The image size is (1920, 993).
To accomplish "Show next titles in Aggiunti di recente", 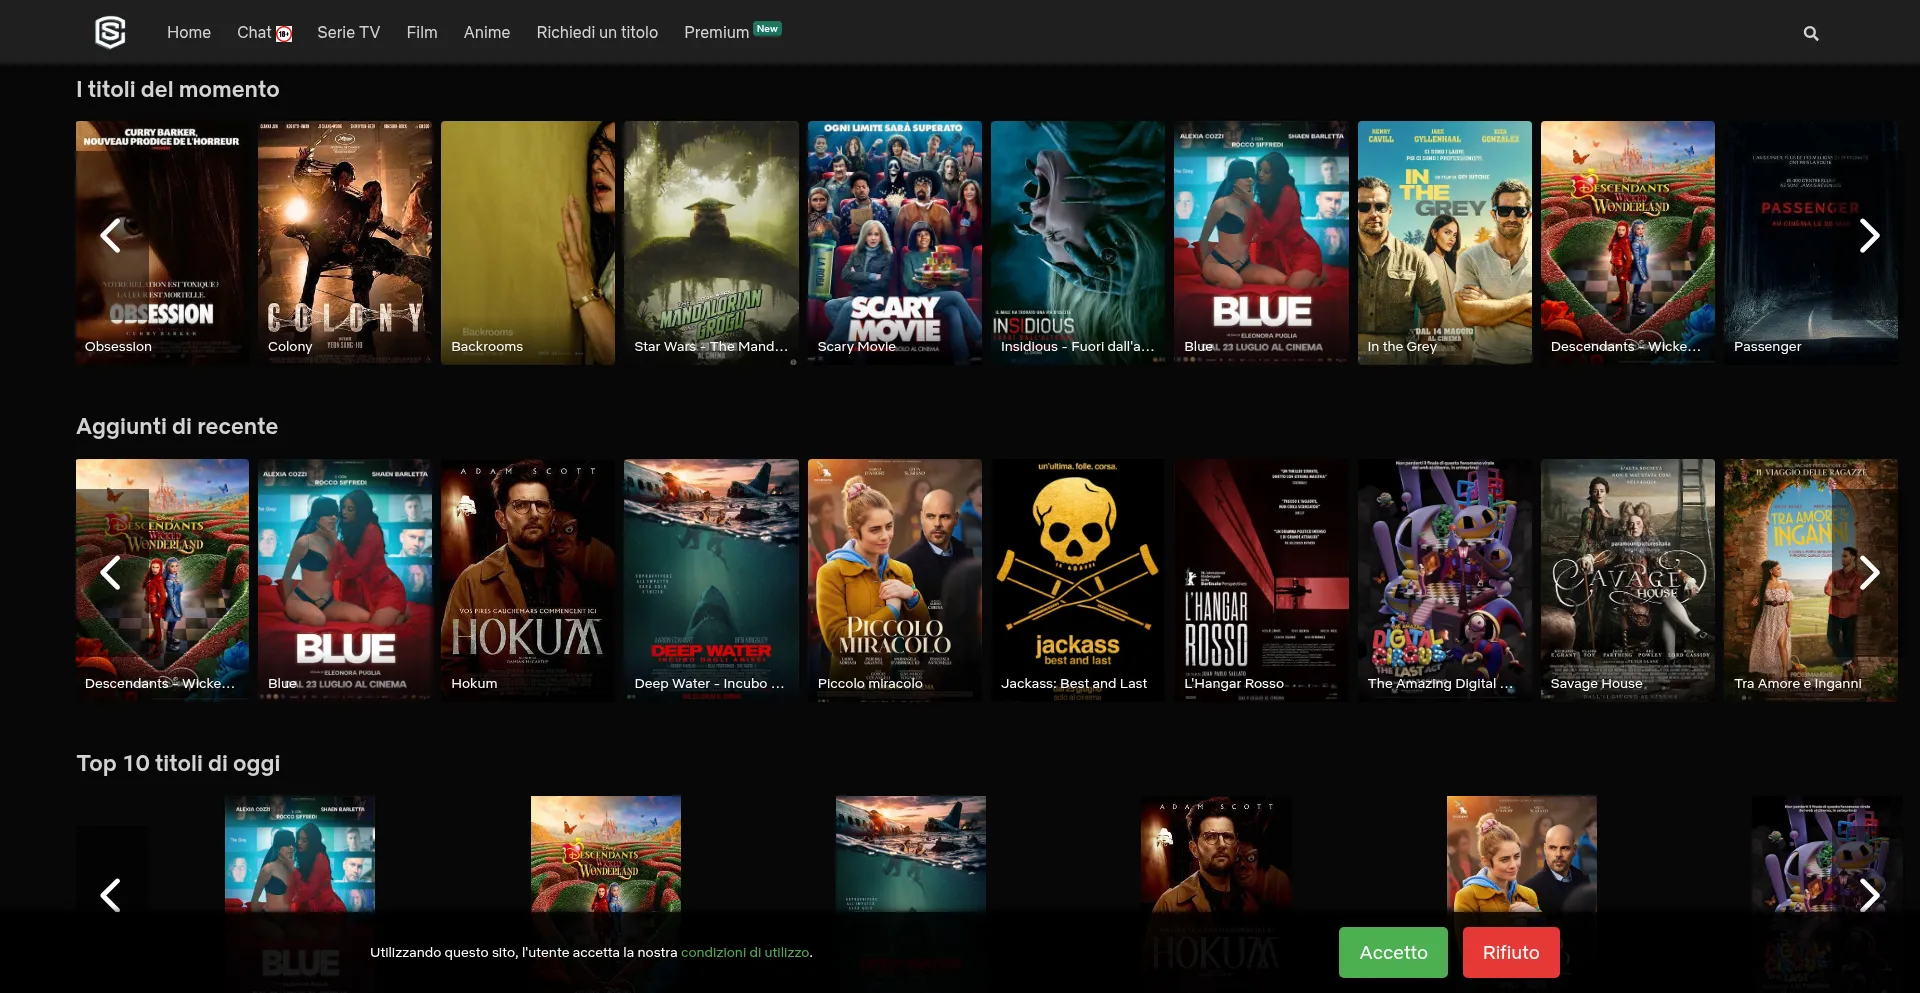I will coord(1869,573).
